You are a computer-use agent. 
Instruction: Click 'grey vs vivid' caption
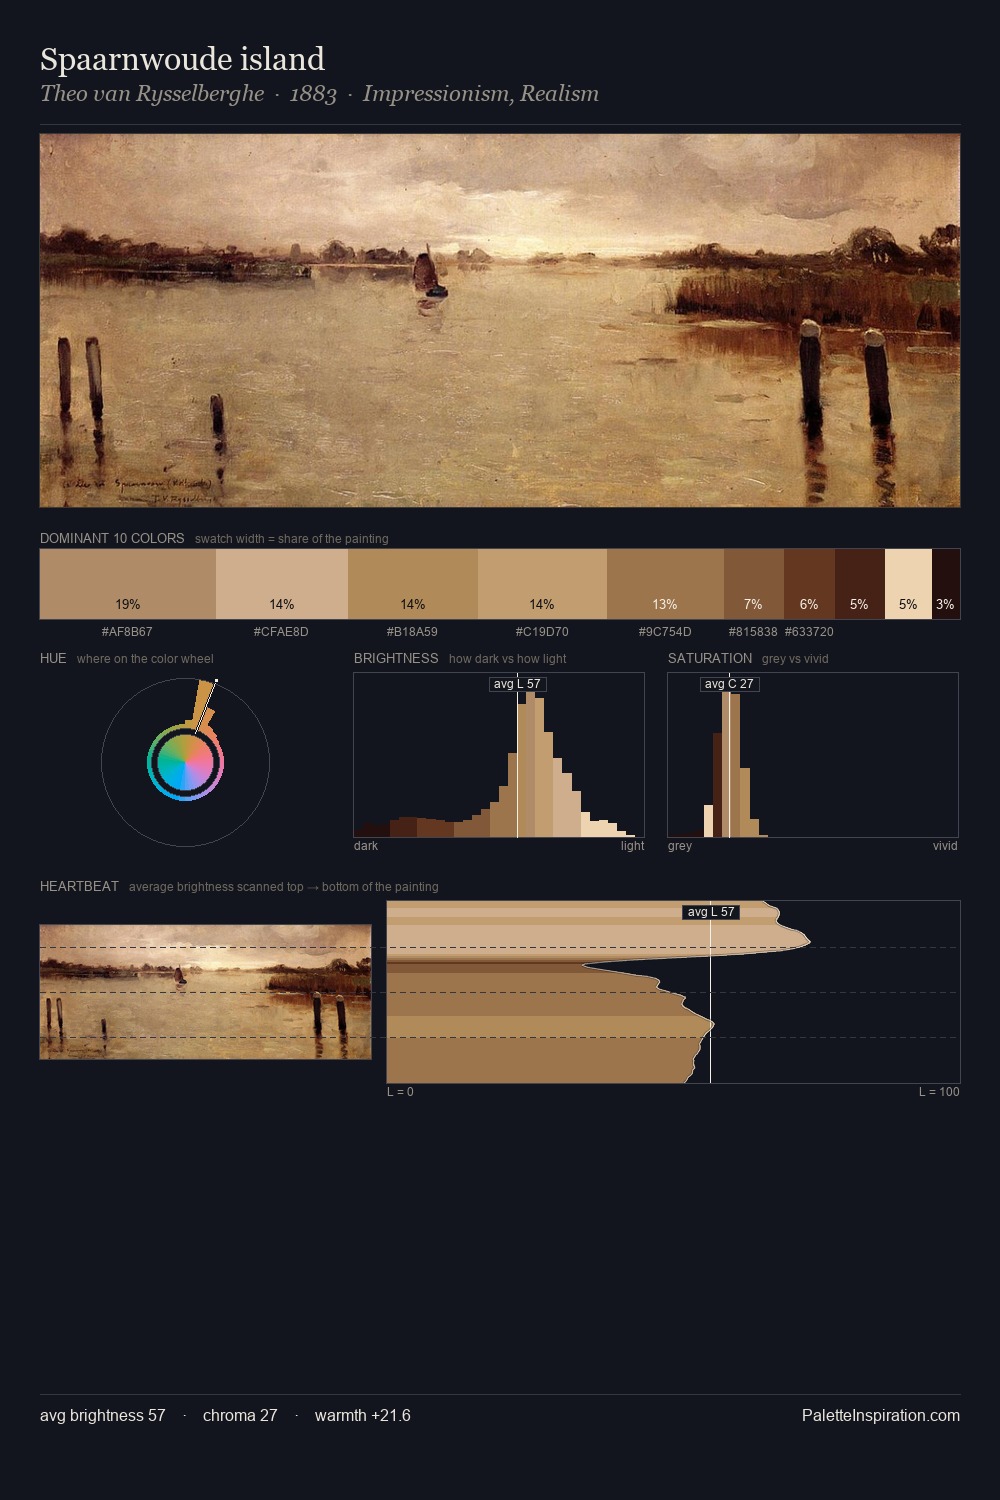[x=795, y=659]
